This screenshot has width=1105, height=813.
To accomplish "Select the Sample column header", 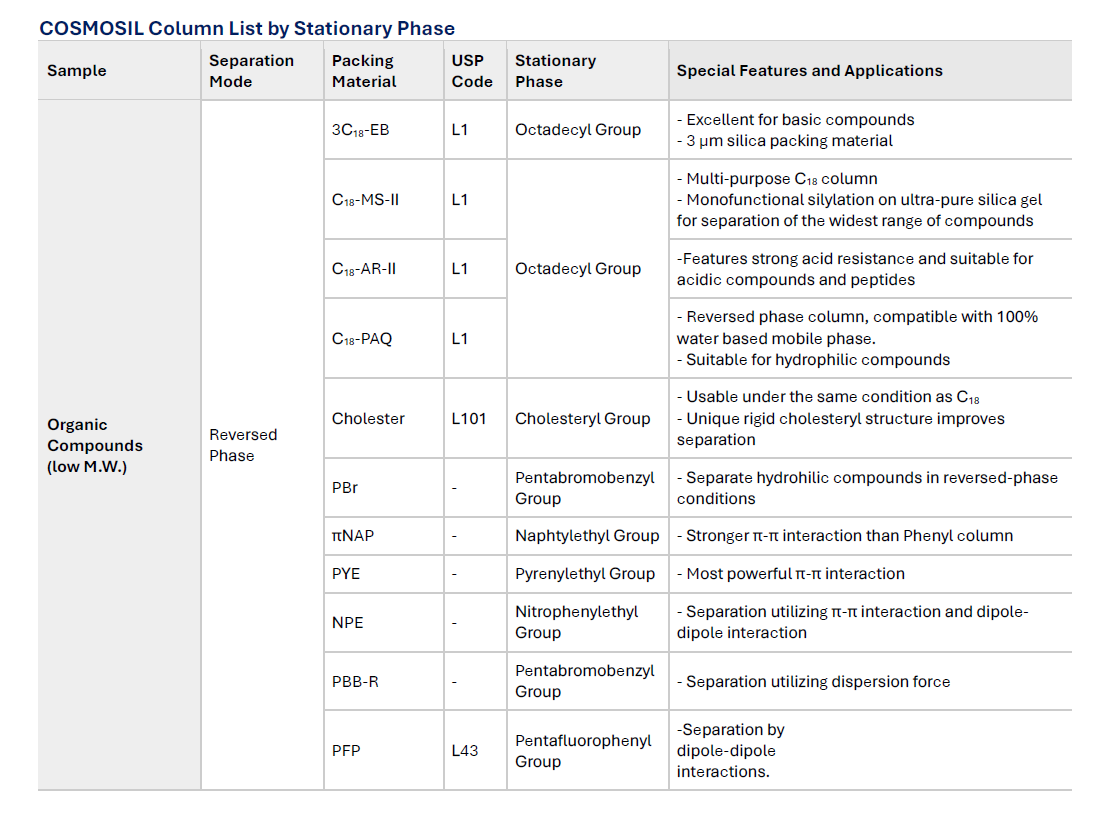I will [77, 71].
